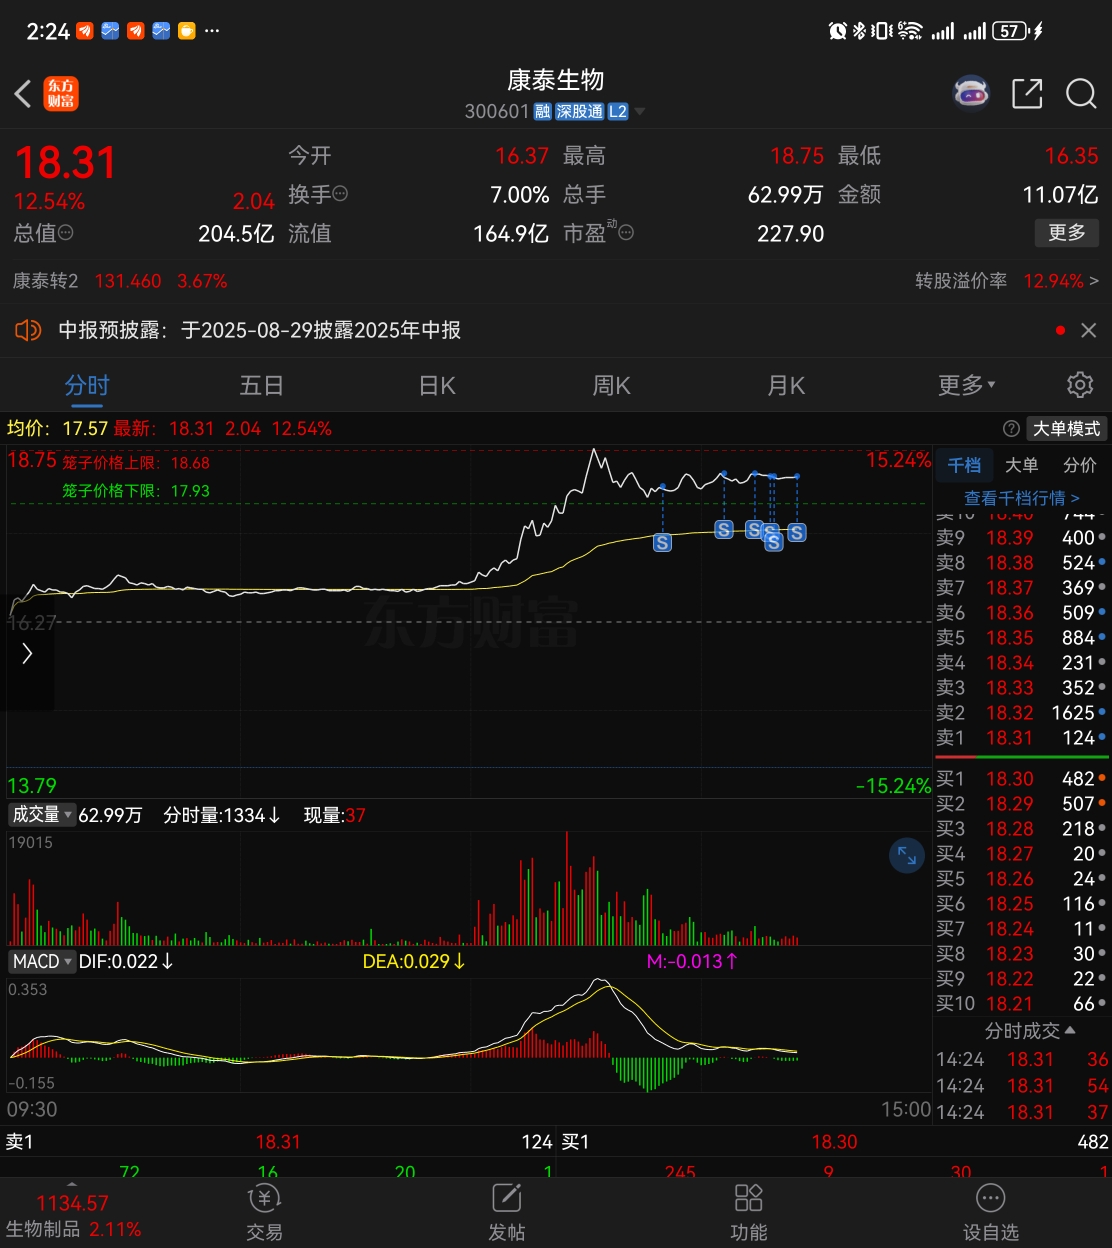The width and height of the screenshot is (1112, 1248).
Task: Tap the bottom 卖1 18.31 summary
Action: pyautogui.click(x=279, y=1141)
